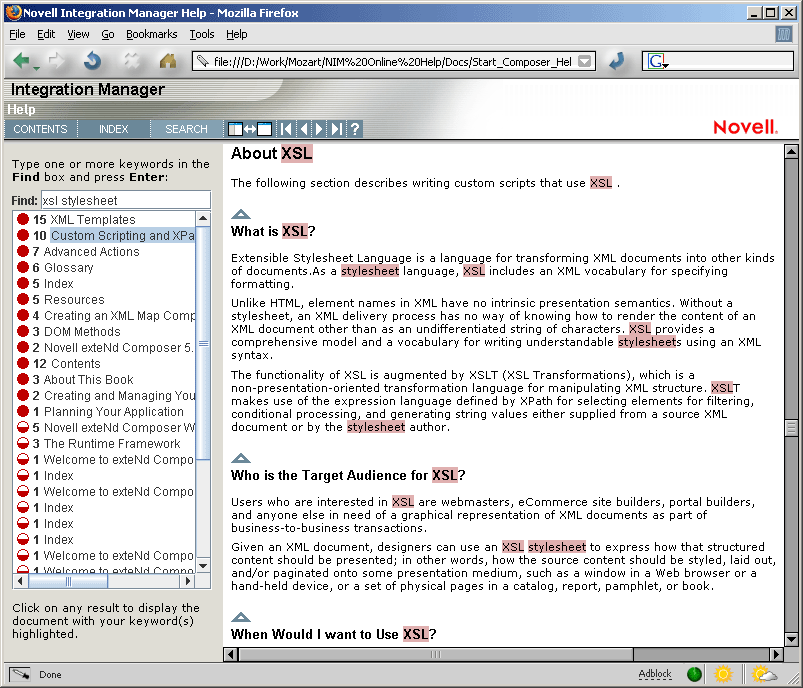This screenshot has width=803, height=688.
Task: Switch to the INDEX tab
Action: (114, 129)
